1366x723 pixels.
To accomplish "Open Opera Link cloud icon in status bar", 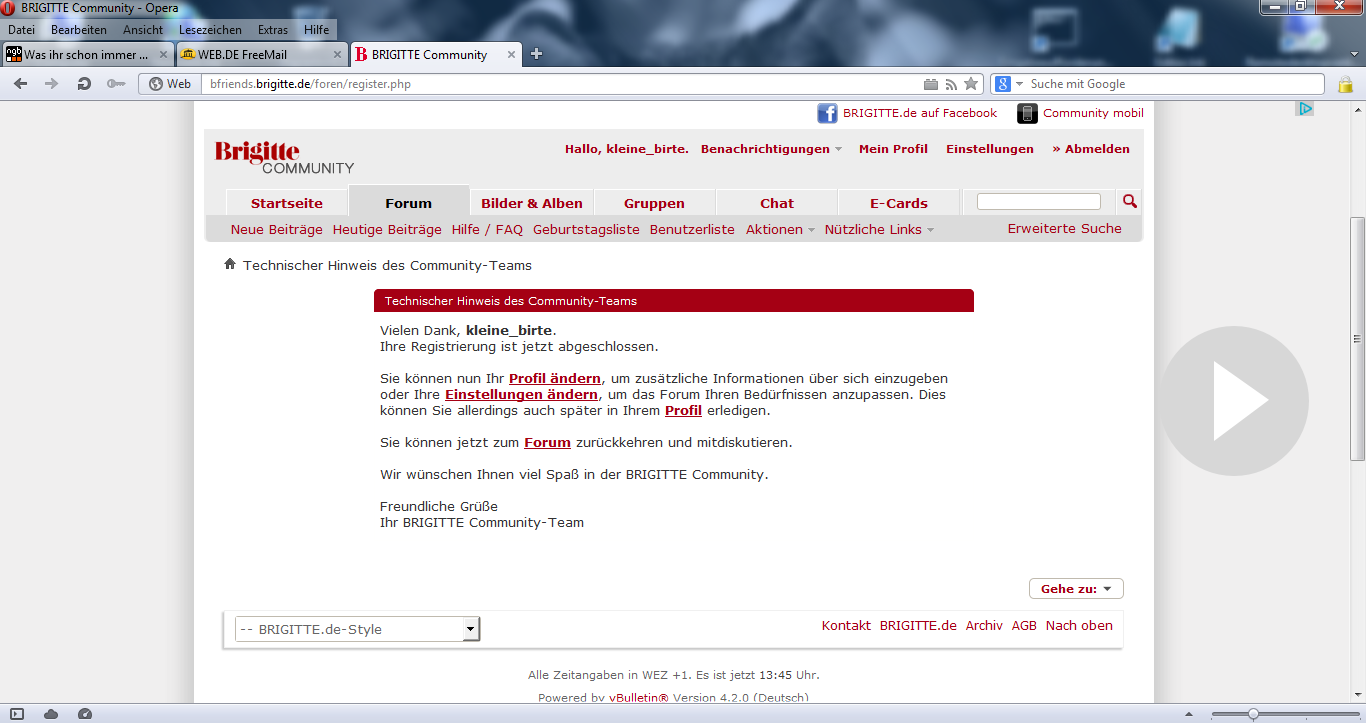I will coord(51,714).
